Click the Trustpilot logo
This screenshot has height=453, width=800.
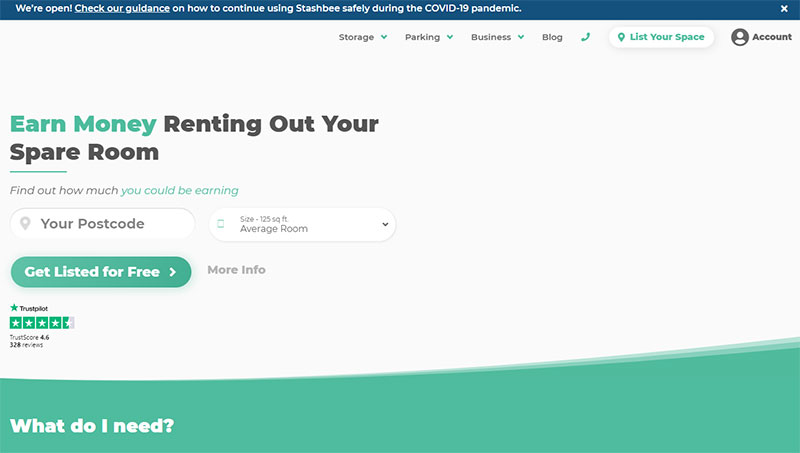(29, 308)
